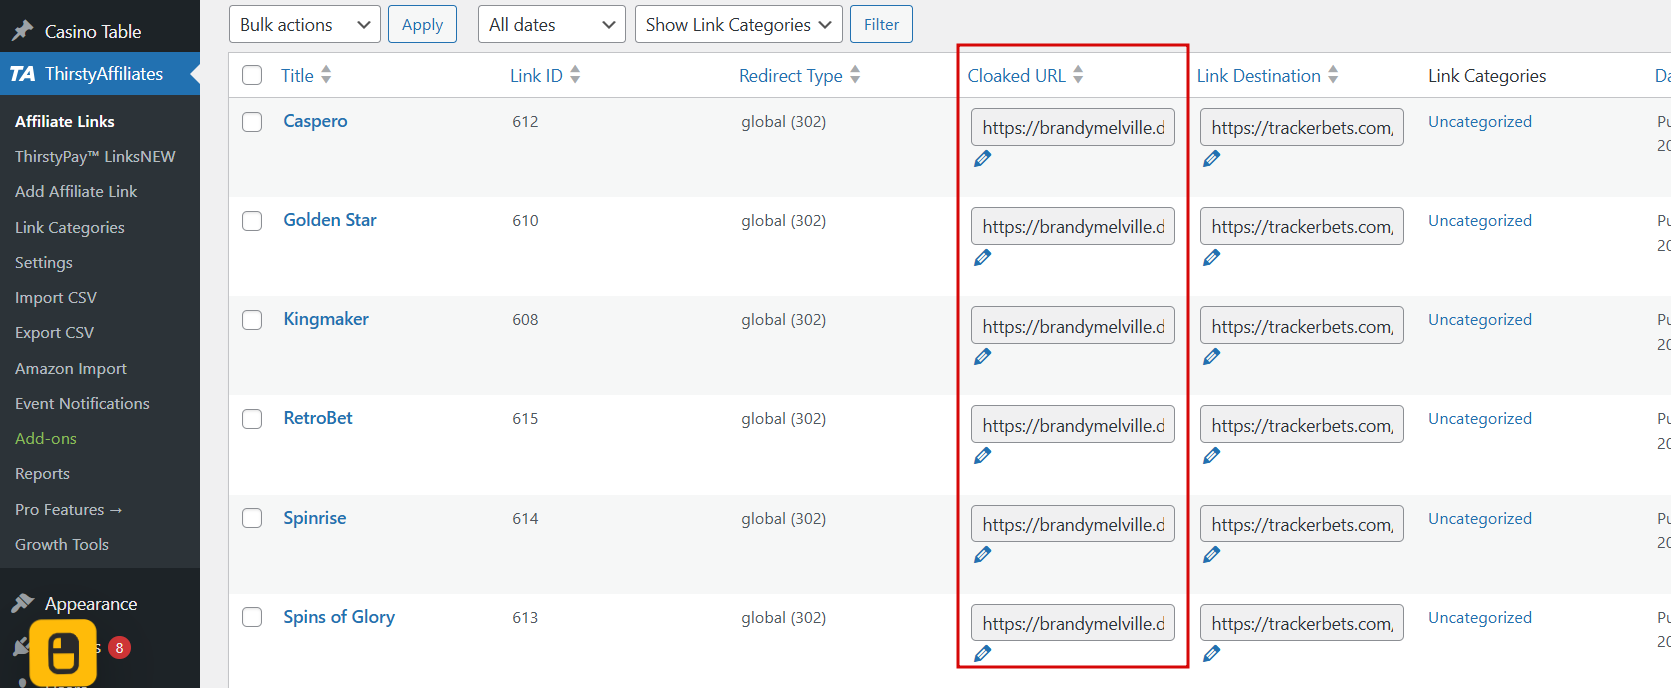This screenshot has height=688, width=1671.
Task: Click the Apply button
Action: pos(422,24)
